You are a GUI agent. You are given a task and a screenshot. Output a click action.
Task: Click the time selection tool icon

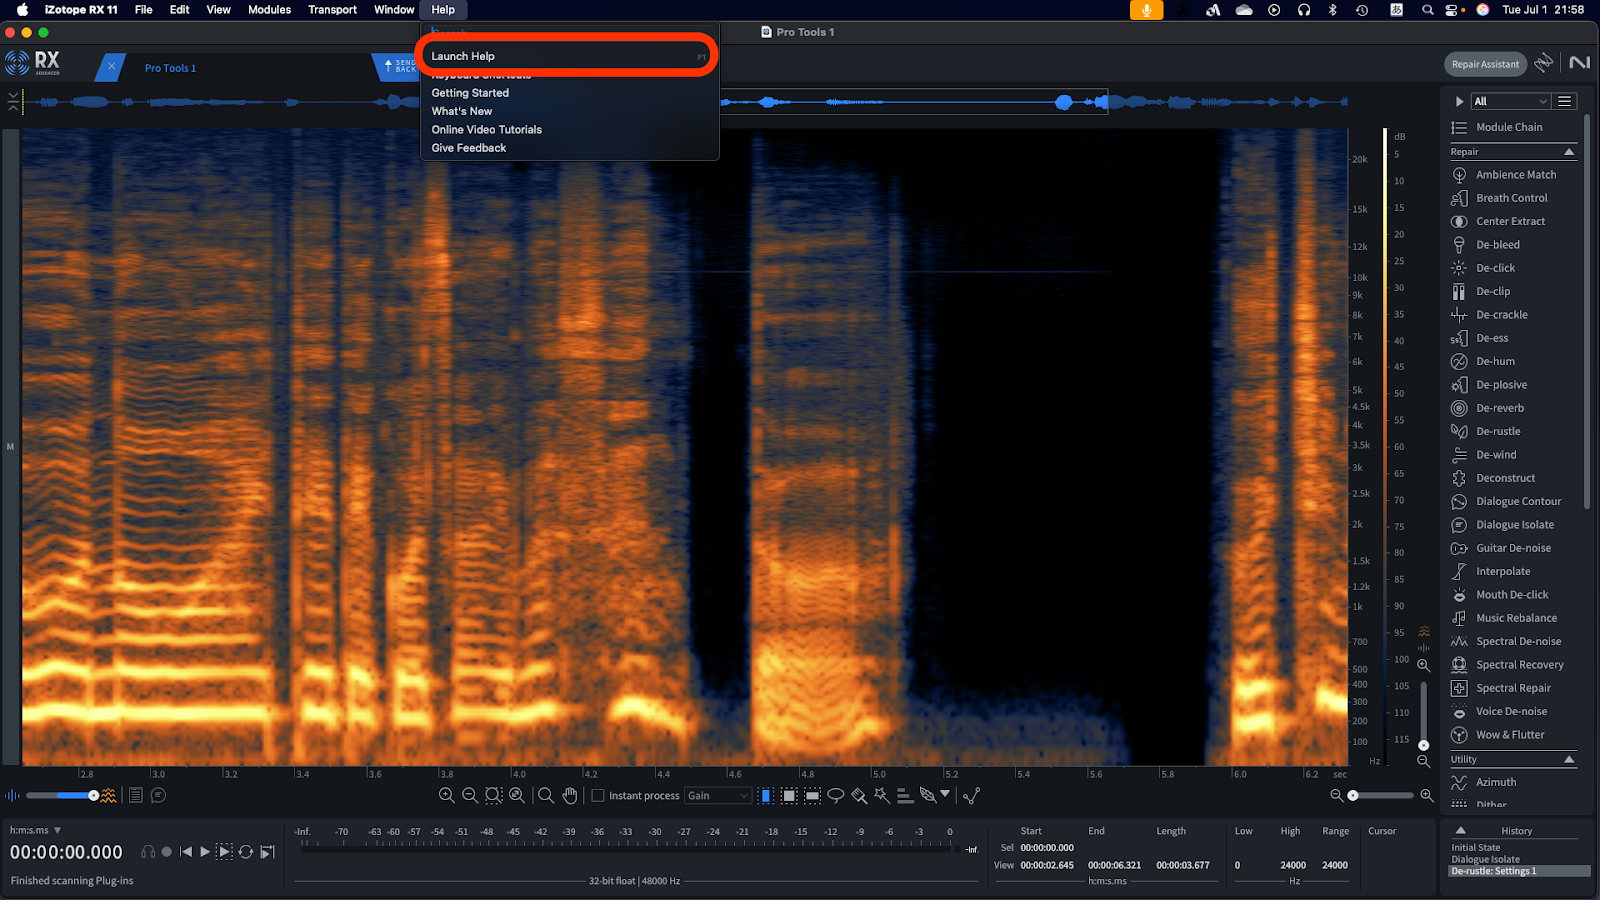pos(765,796)
